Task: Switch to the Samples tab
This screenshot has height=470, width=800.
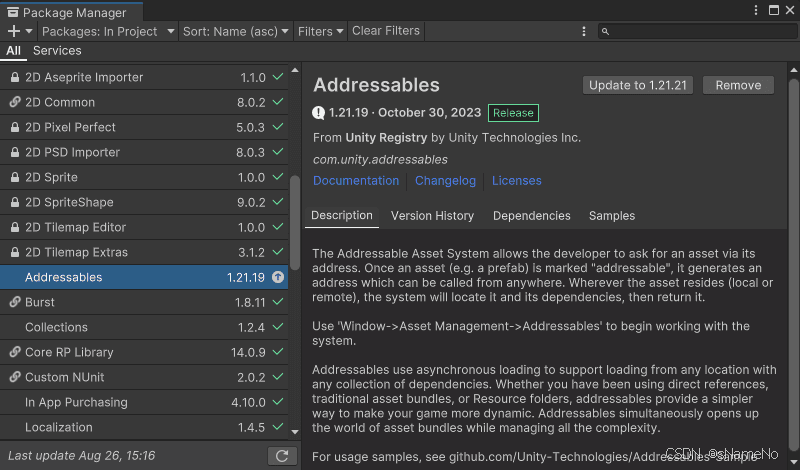Action: point(612,216)
